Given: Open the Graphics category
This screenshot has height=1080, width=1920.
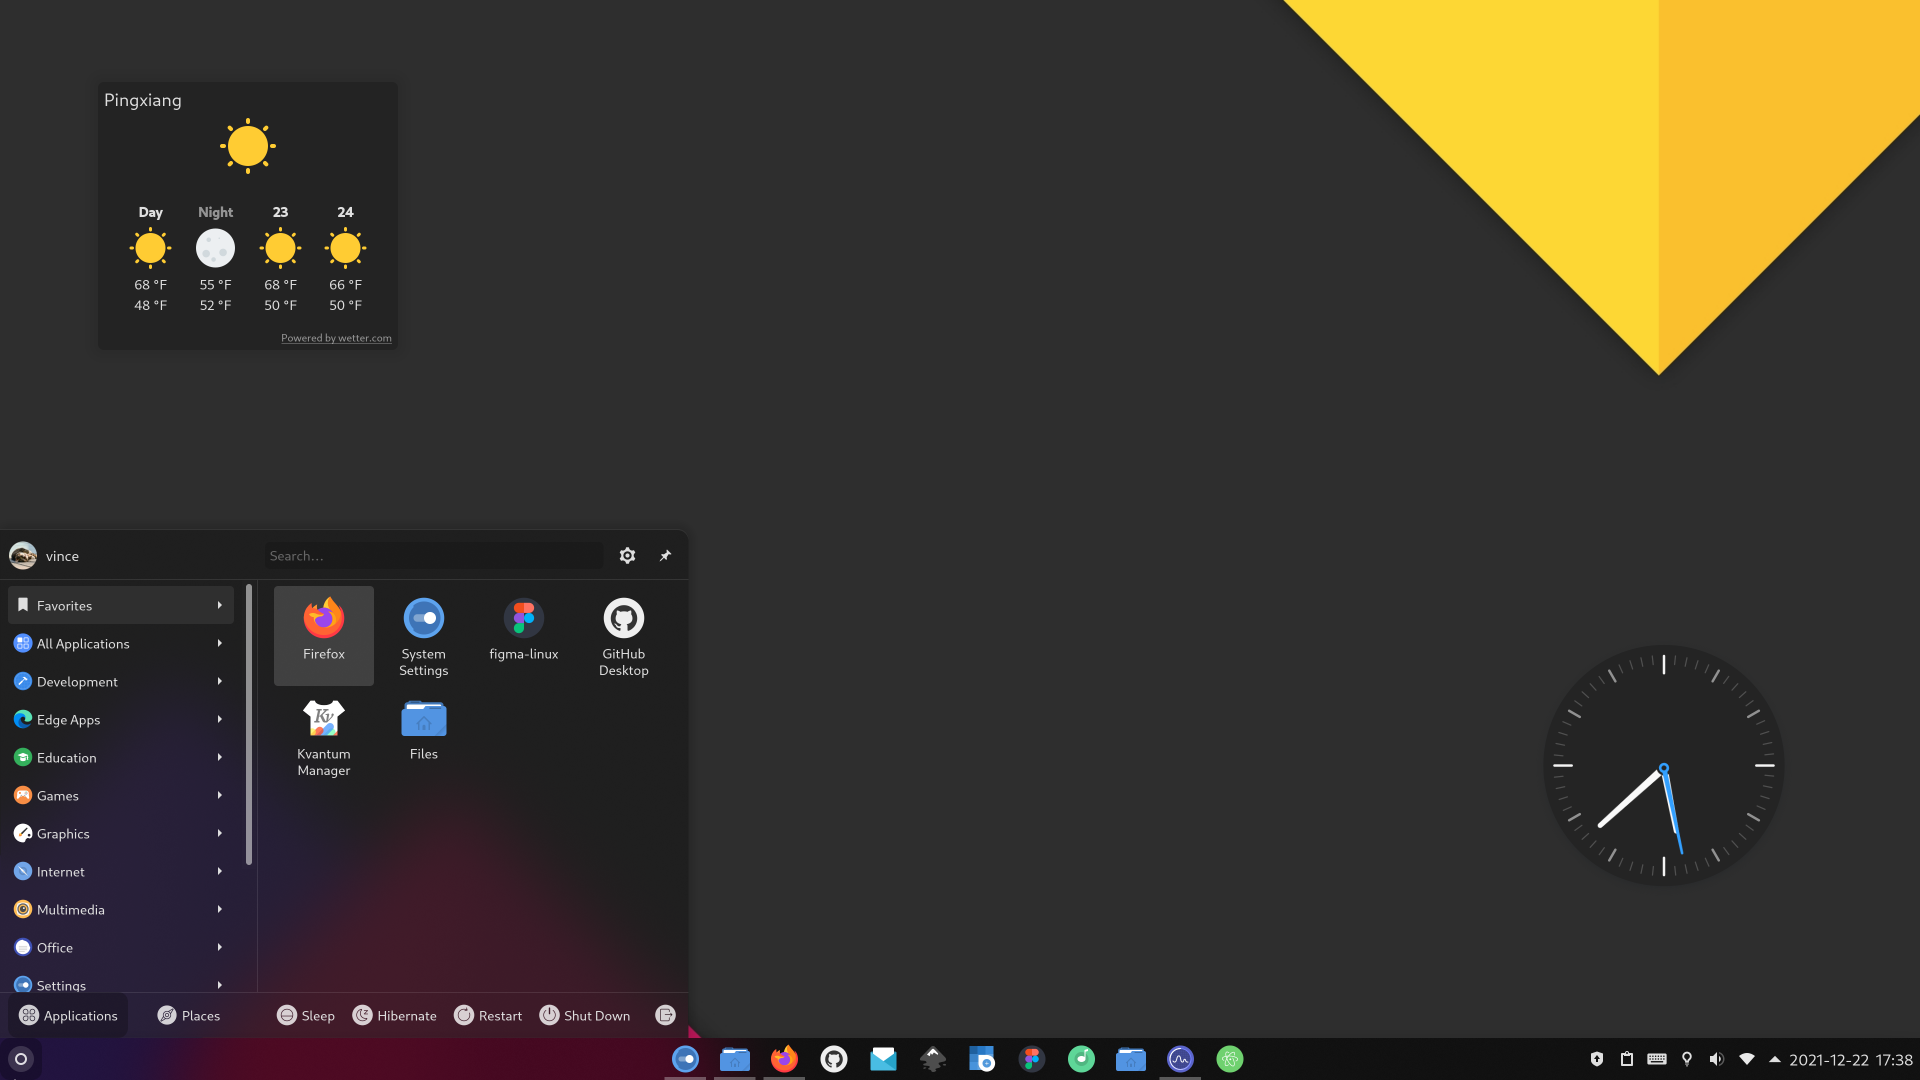Looking at the screenshot, I should coord(121,833).
